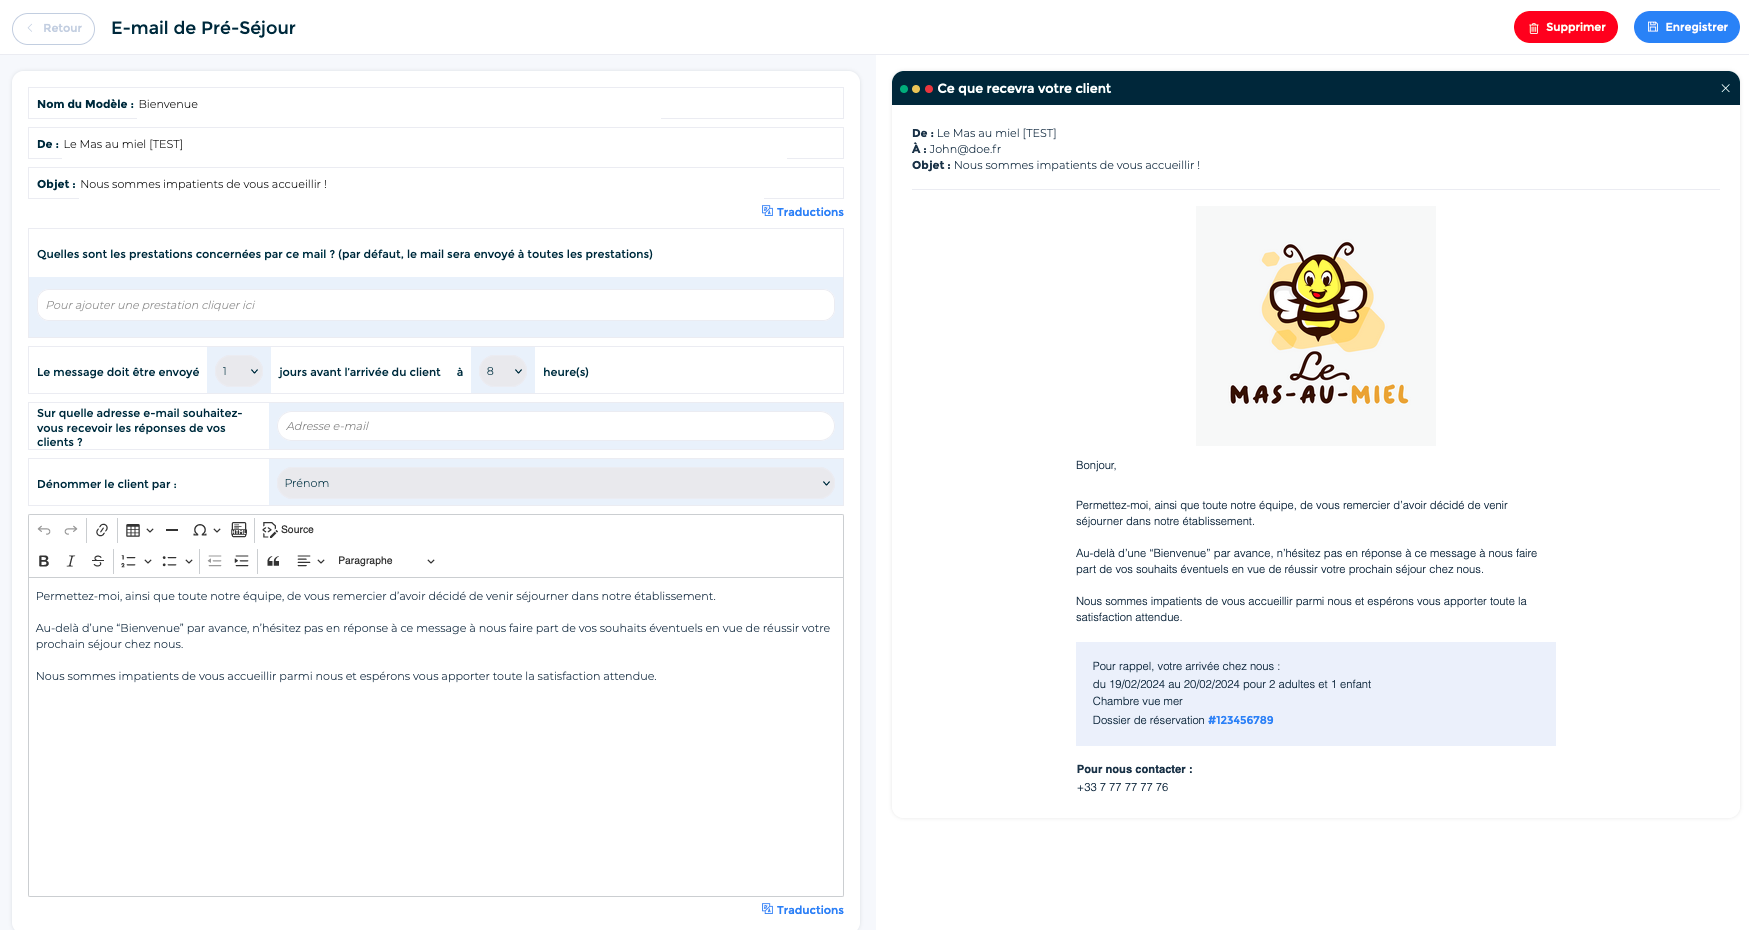Insert an HTML embed block
Viewport: 1749px width, 930px height.
point(239,530)
